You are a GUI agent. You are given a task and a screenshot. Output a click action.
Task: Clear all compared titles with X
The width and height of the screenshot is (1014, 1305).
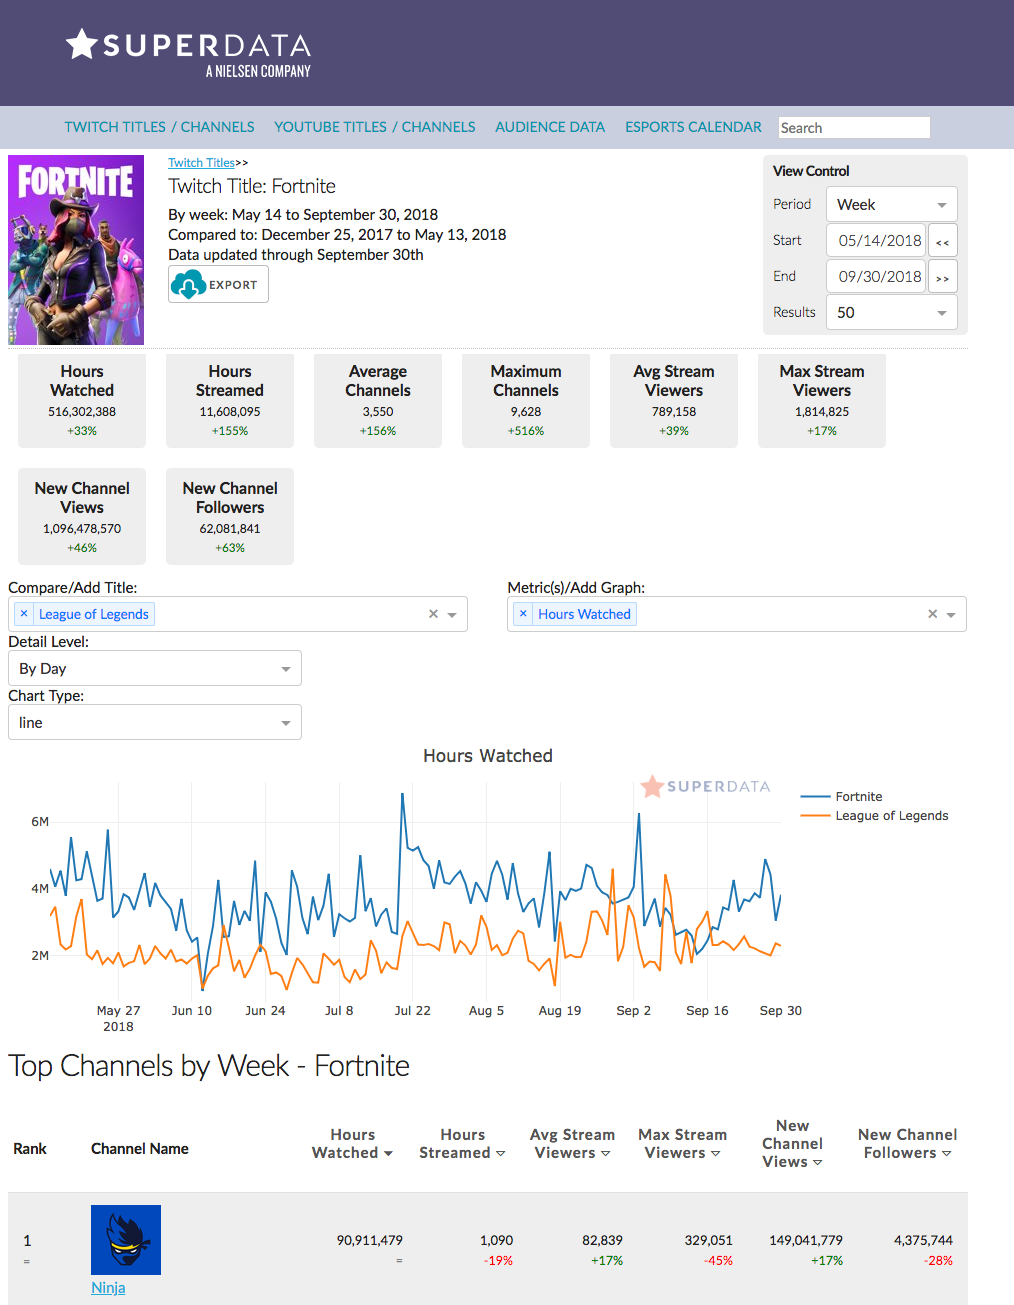(433, 614)
